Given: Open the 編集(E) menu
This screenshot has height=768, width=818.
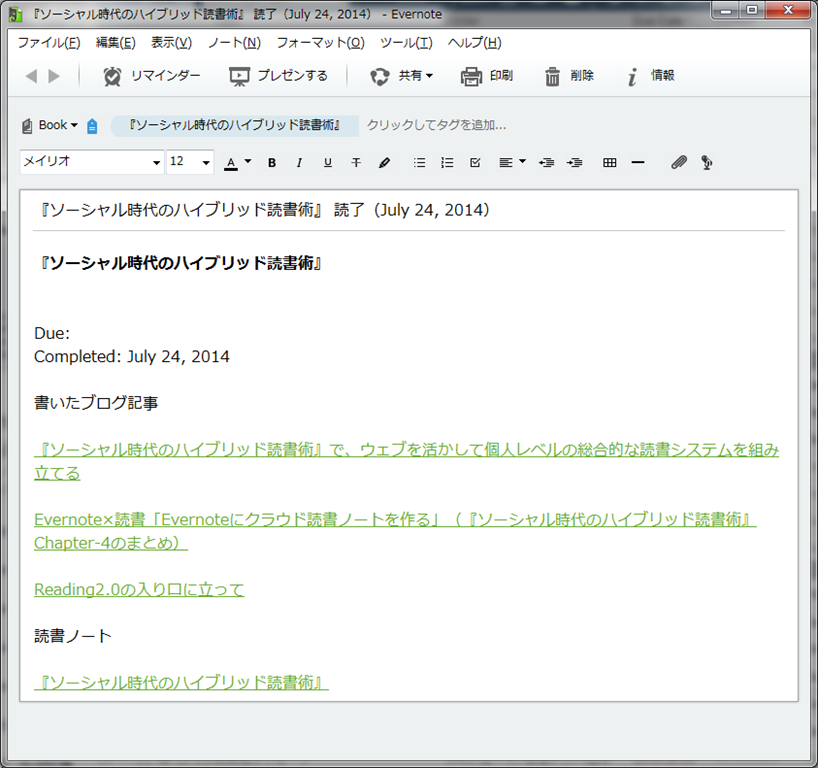Looking at the screenshot, I should pos(115,43).
